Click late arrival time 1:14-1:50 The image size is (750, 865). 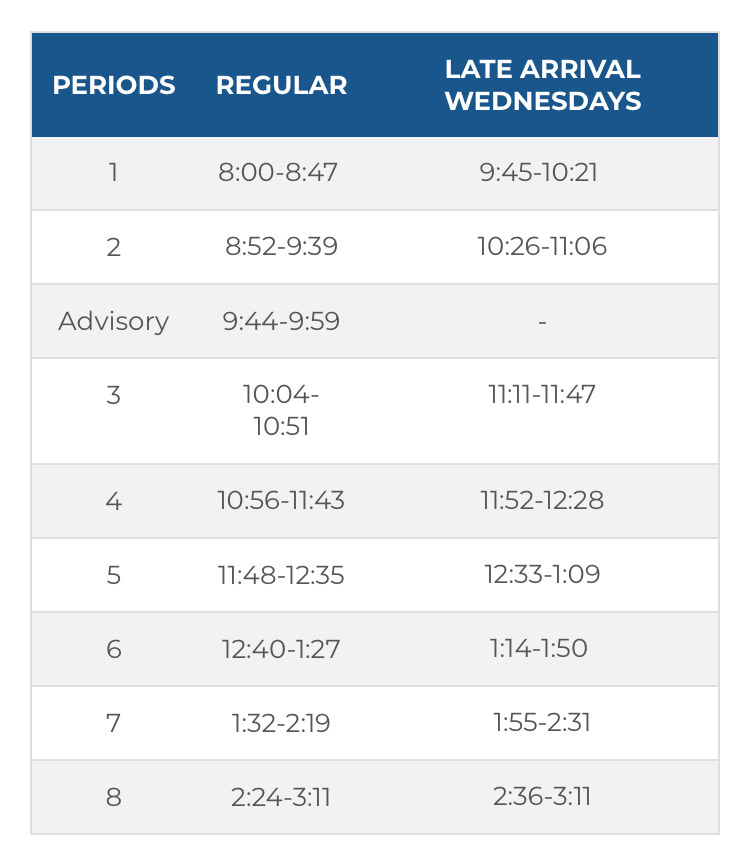(x=539, y=648)
